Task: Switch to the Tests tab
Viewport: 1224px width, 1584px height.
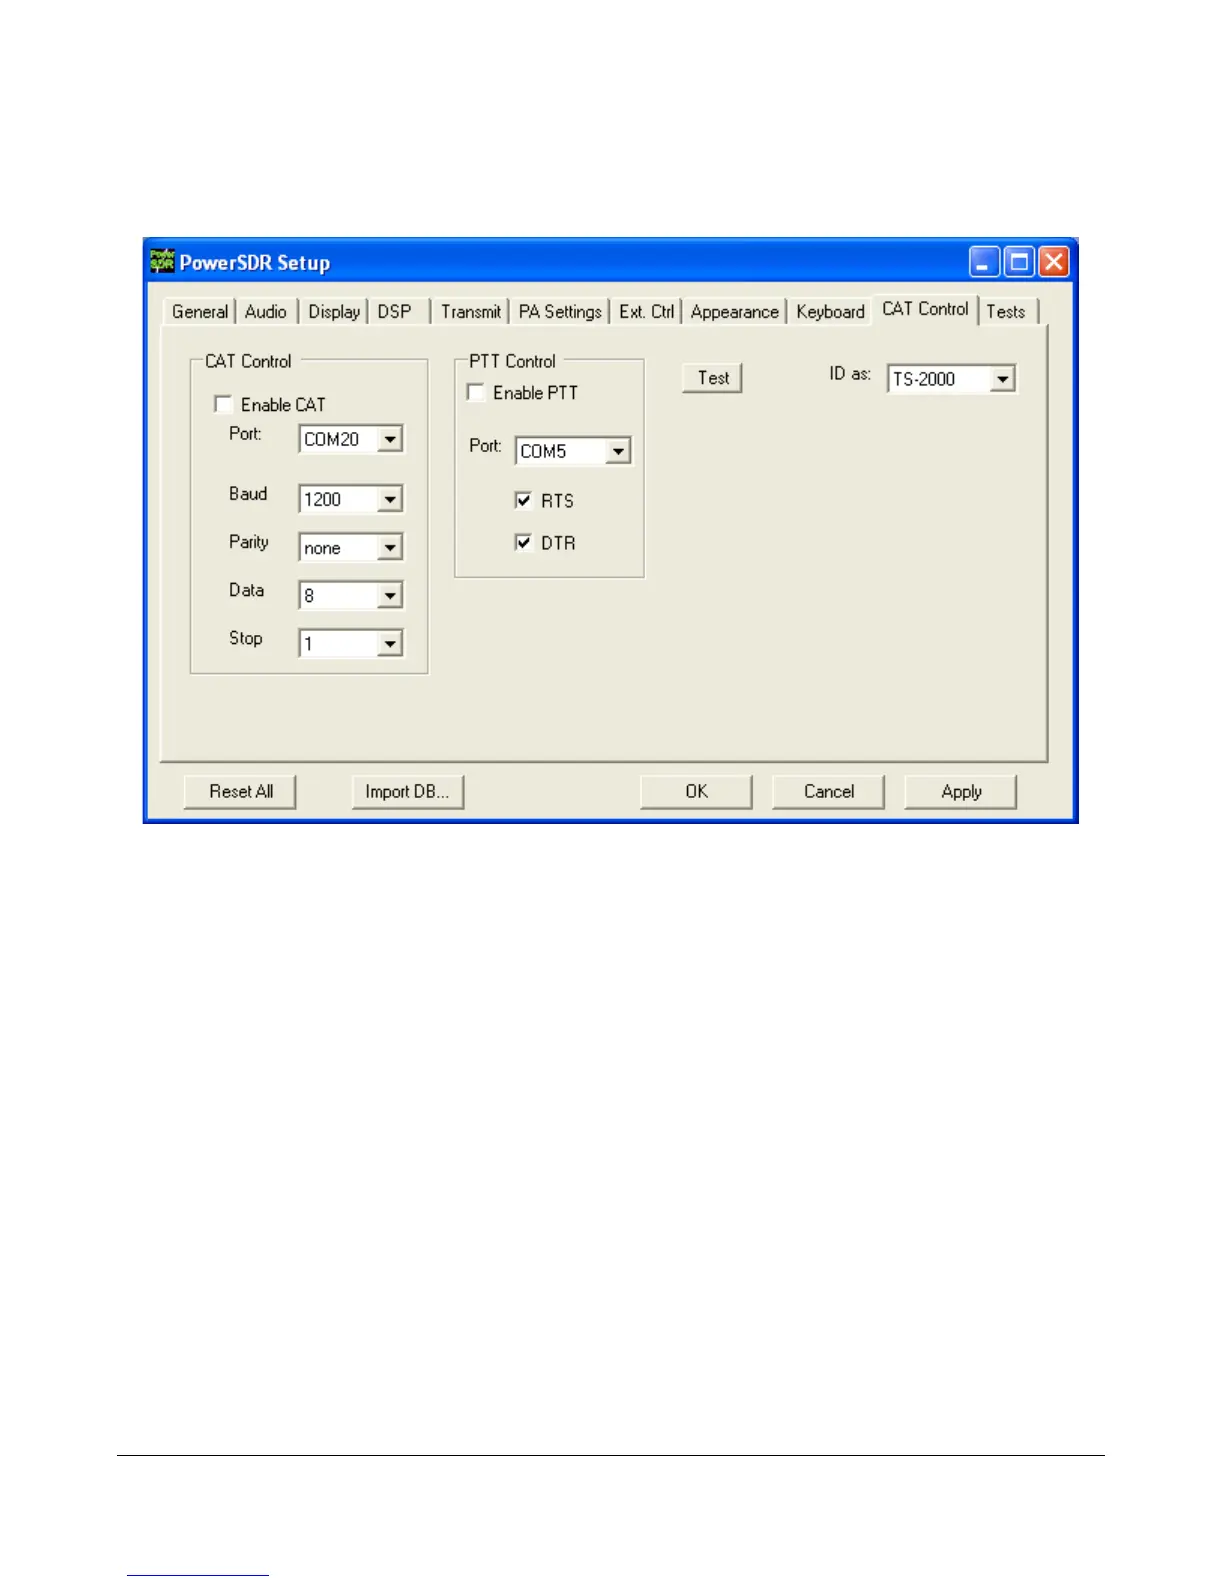Action: click(1006, 312)
